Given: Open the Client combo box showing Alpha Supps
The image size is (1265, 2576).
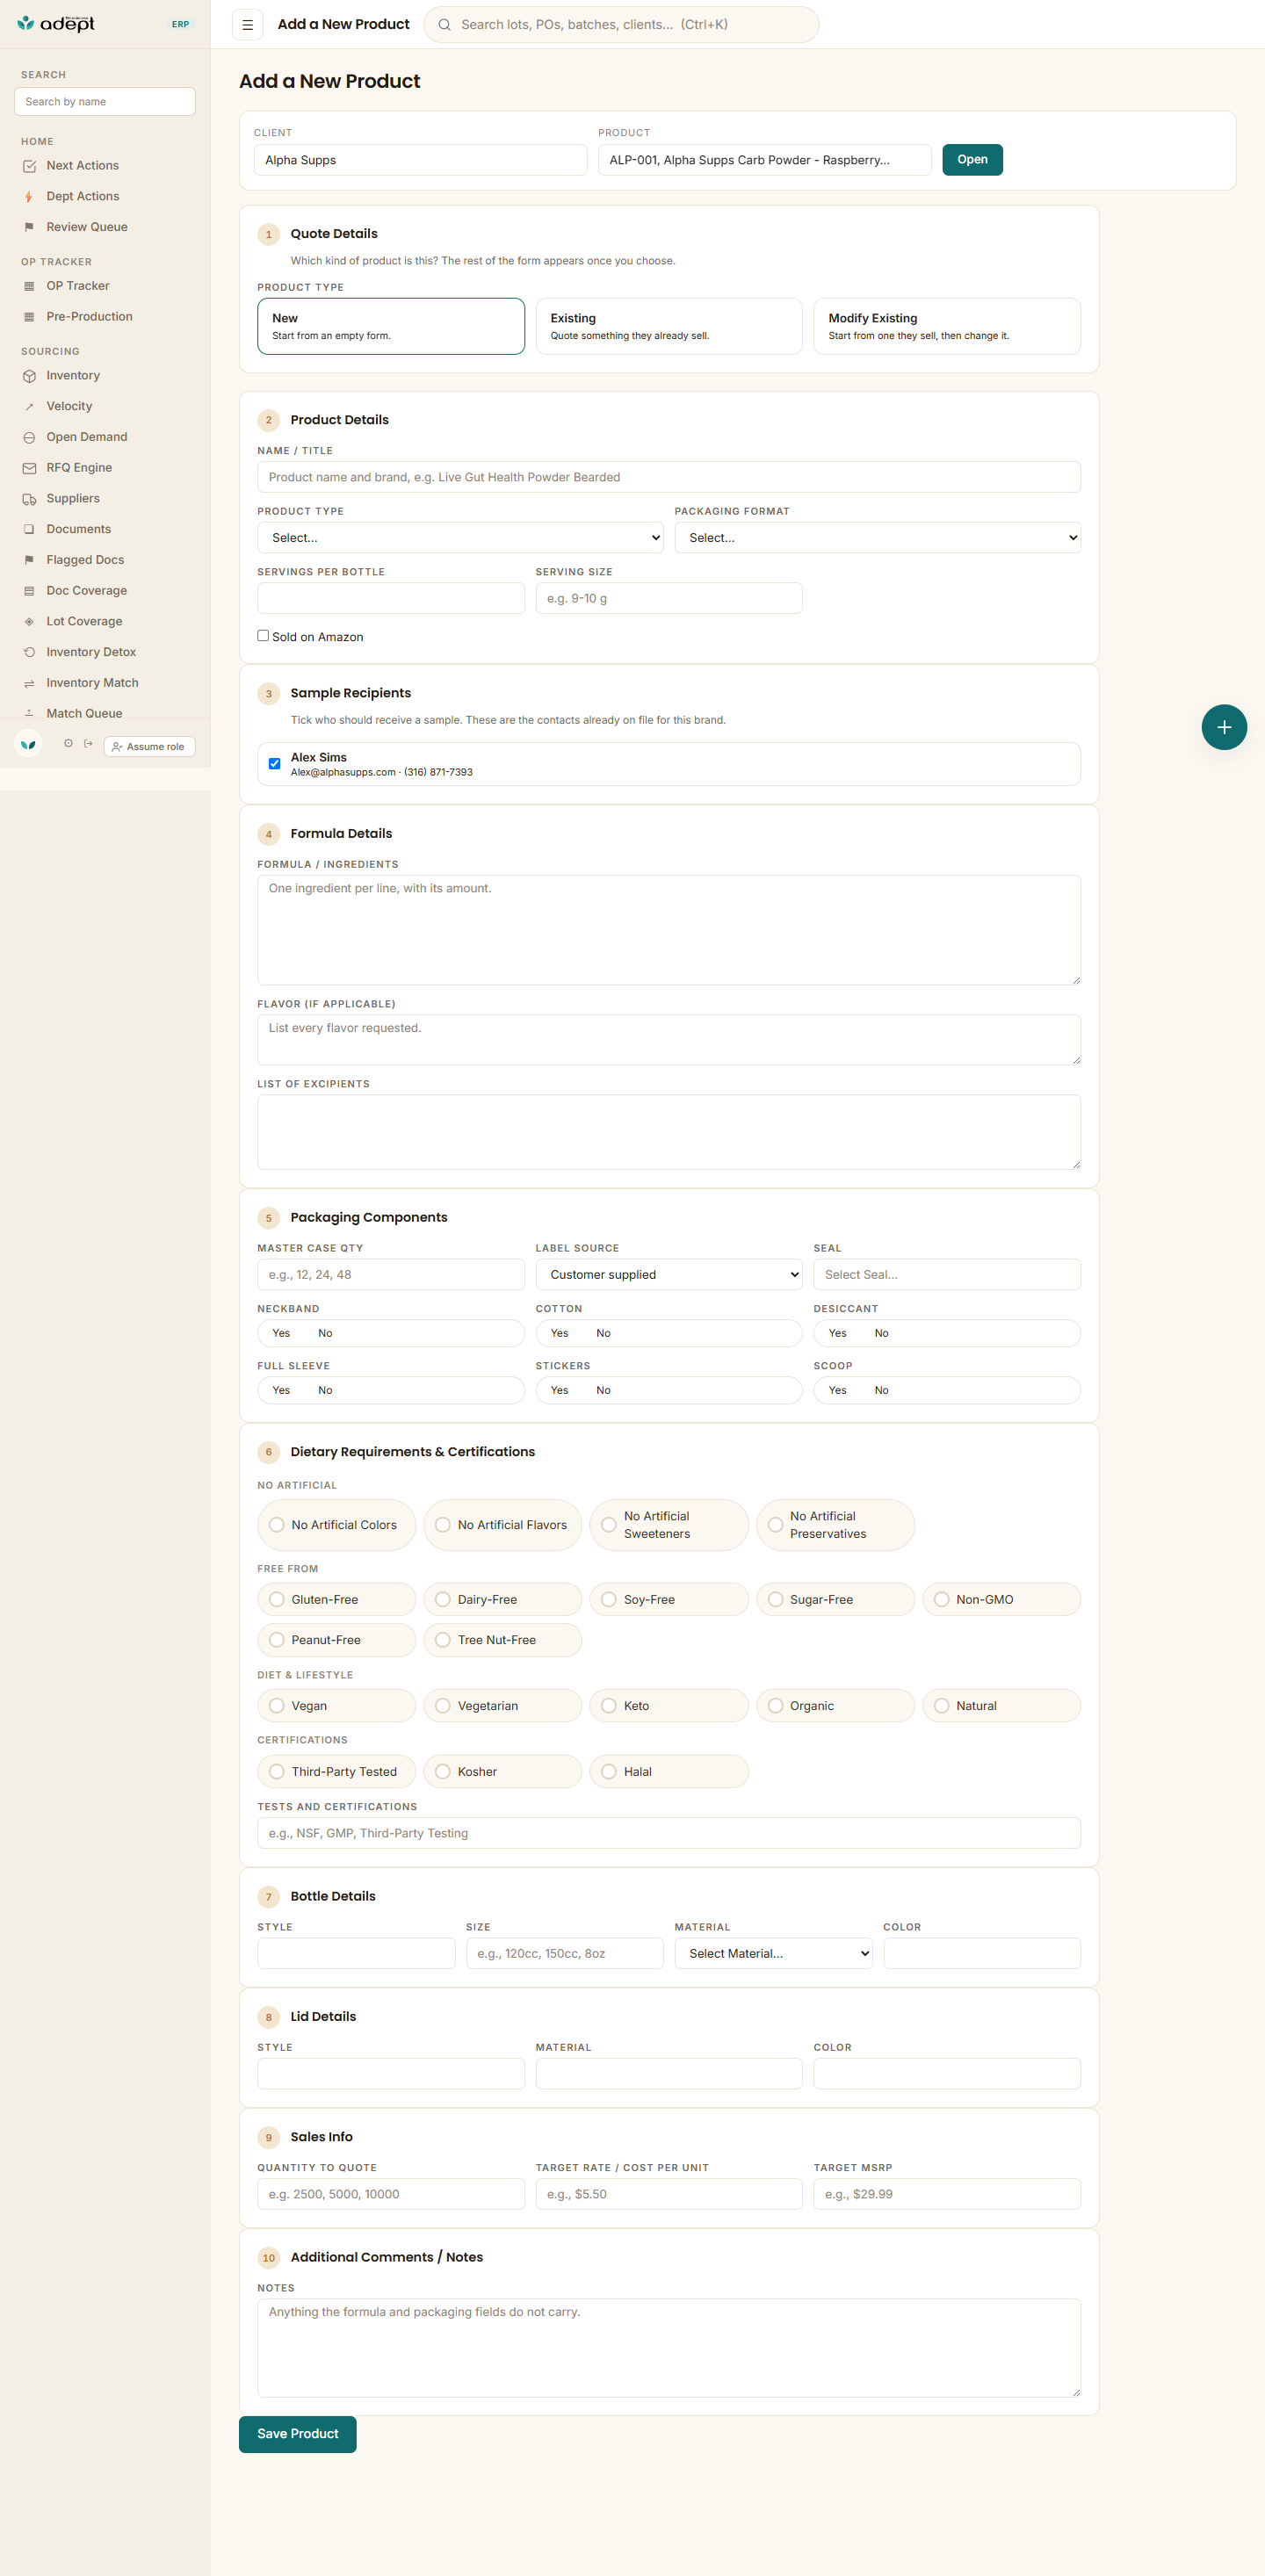Looking at the screenshot, I should click(420, 160).
